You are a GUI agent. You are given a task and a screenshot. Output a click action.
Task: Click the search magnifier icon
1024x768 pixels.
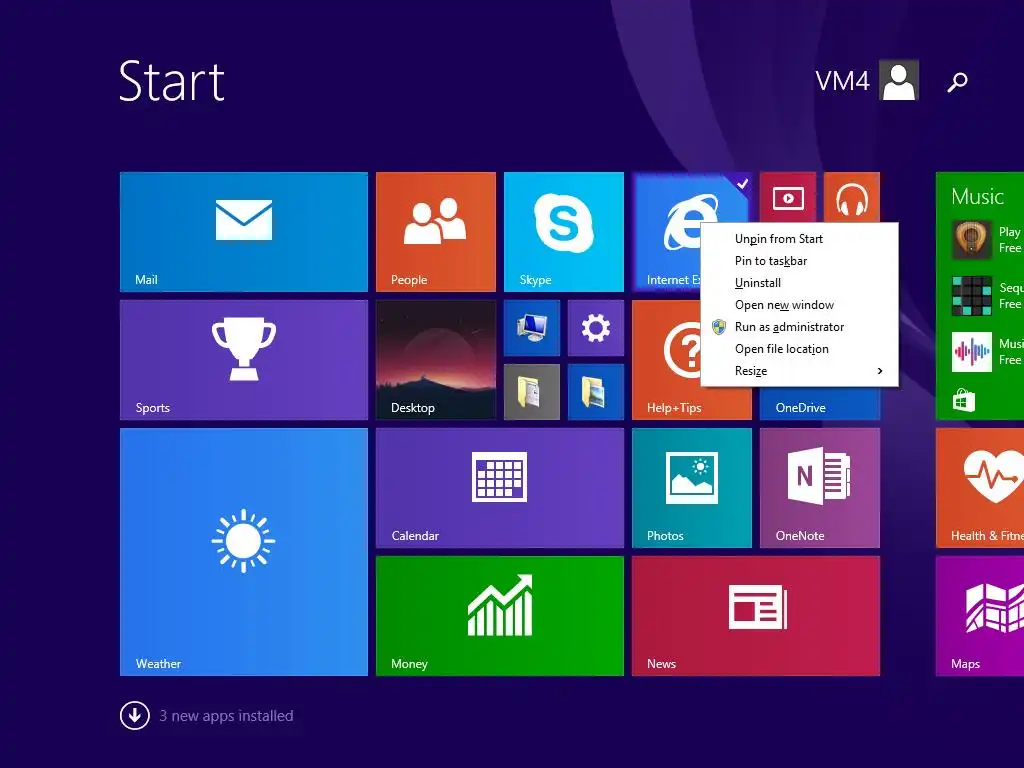click(x=957, y=82)
